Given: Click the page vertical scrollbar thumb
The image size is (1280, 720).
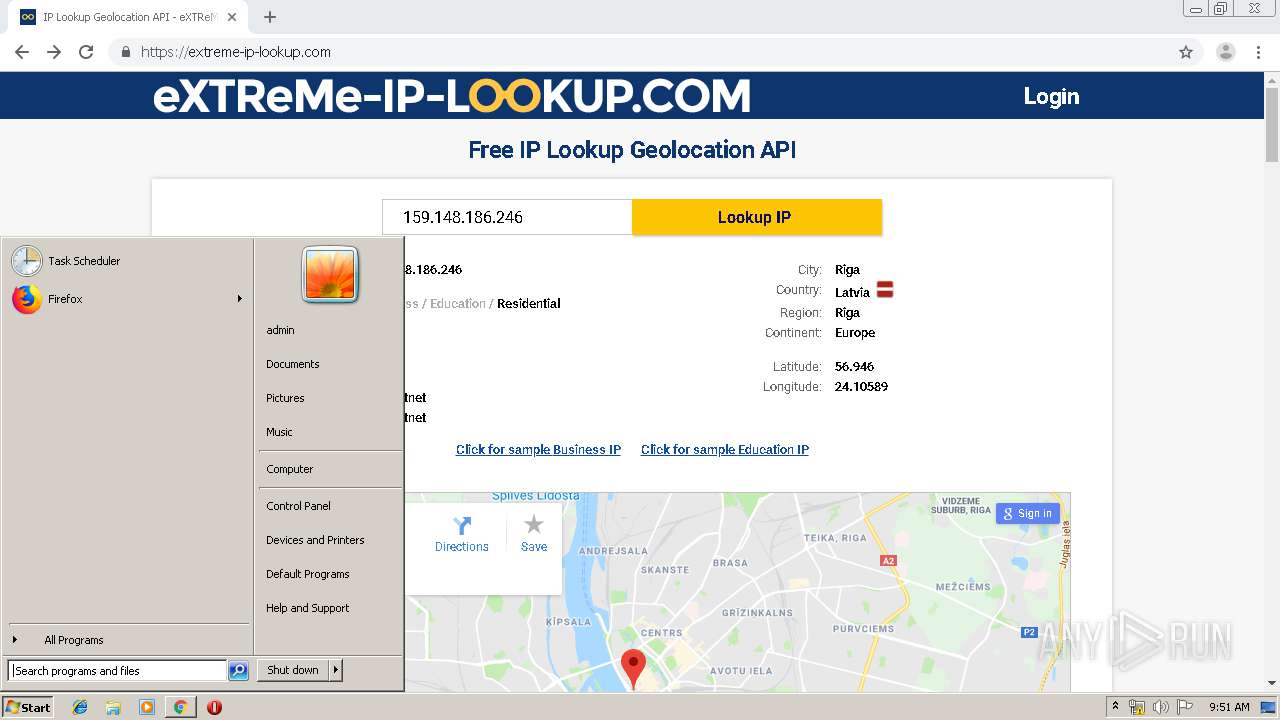Looking at the screenshot, I should (x=1272, y=123).
